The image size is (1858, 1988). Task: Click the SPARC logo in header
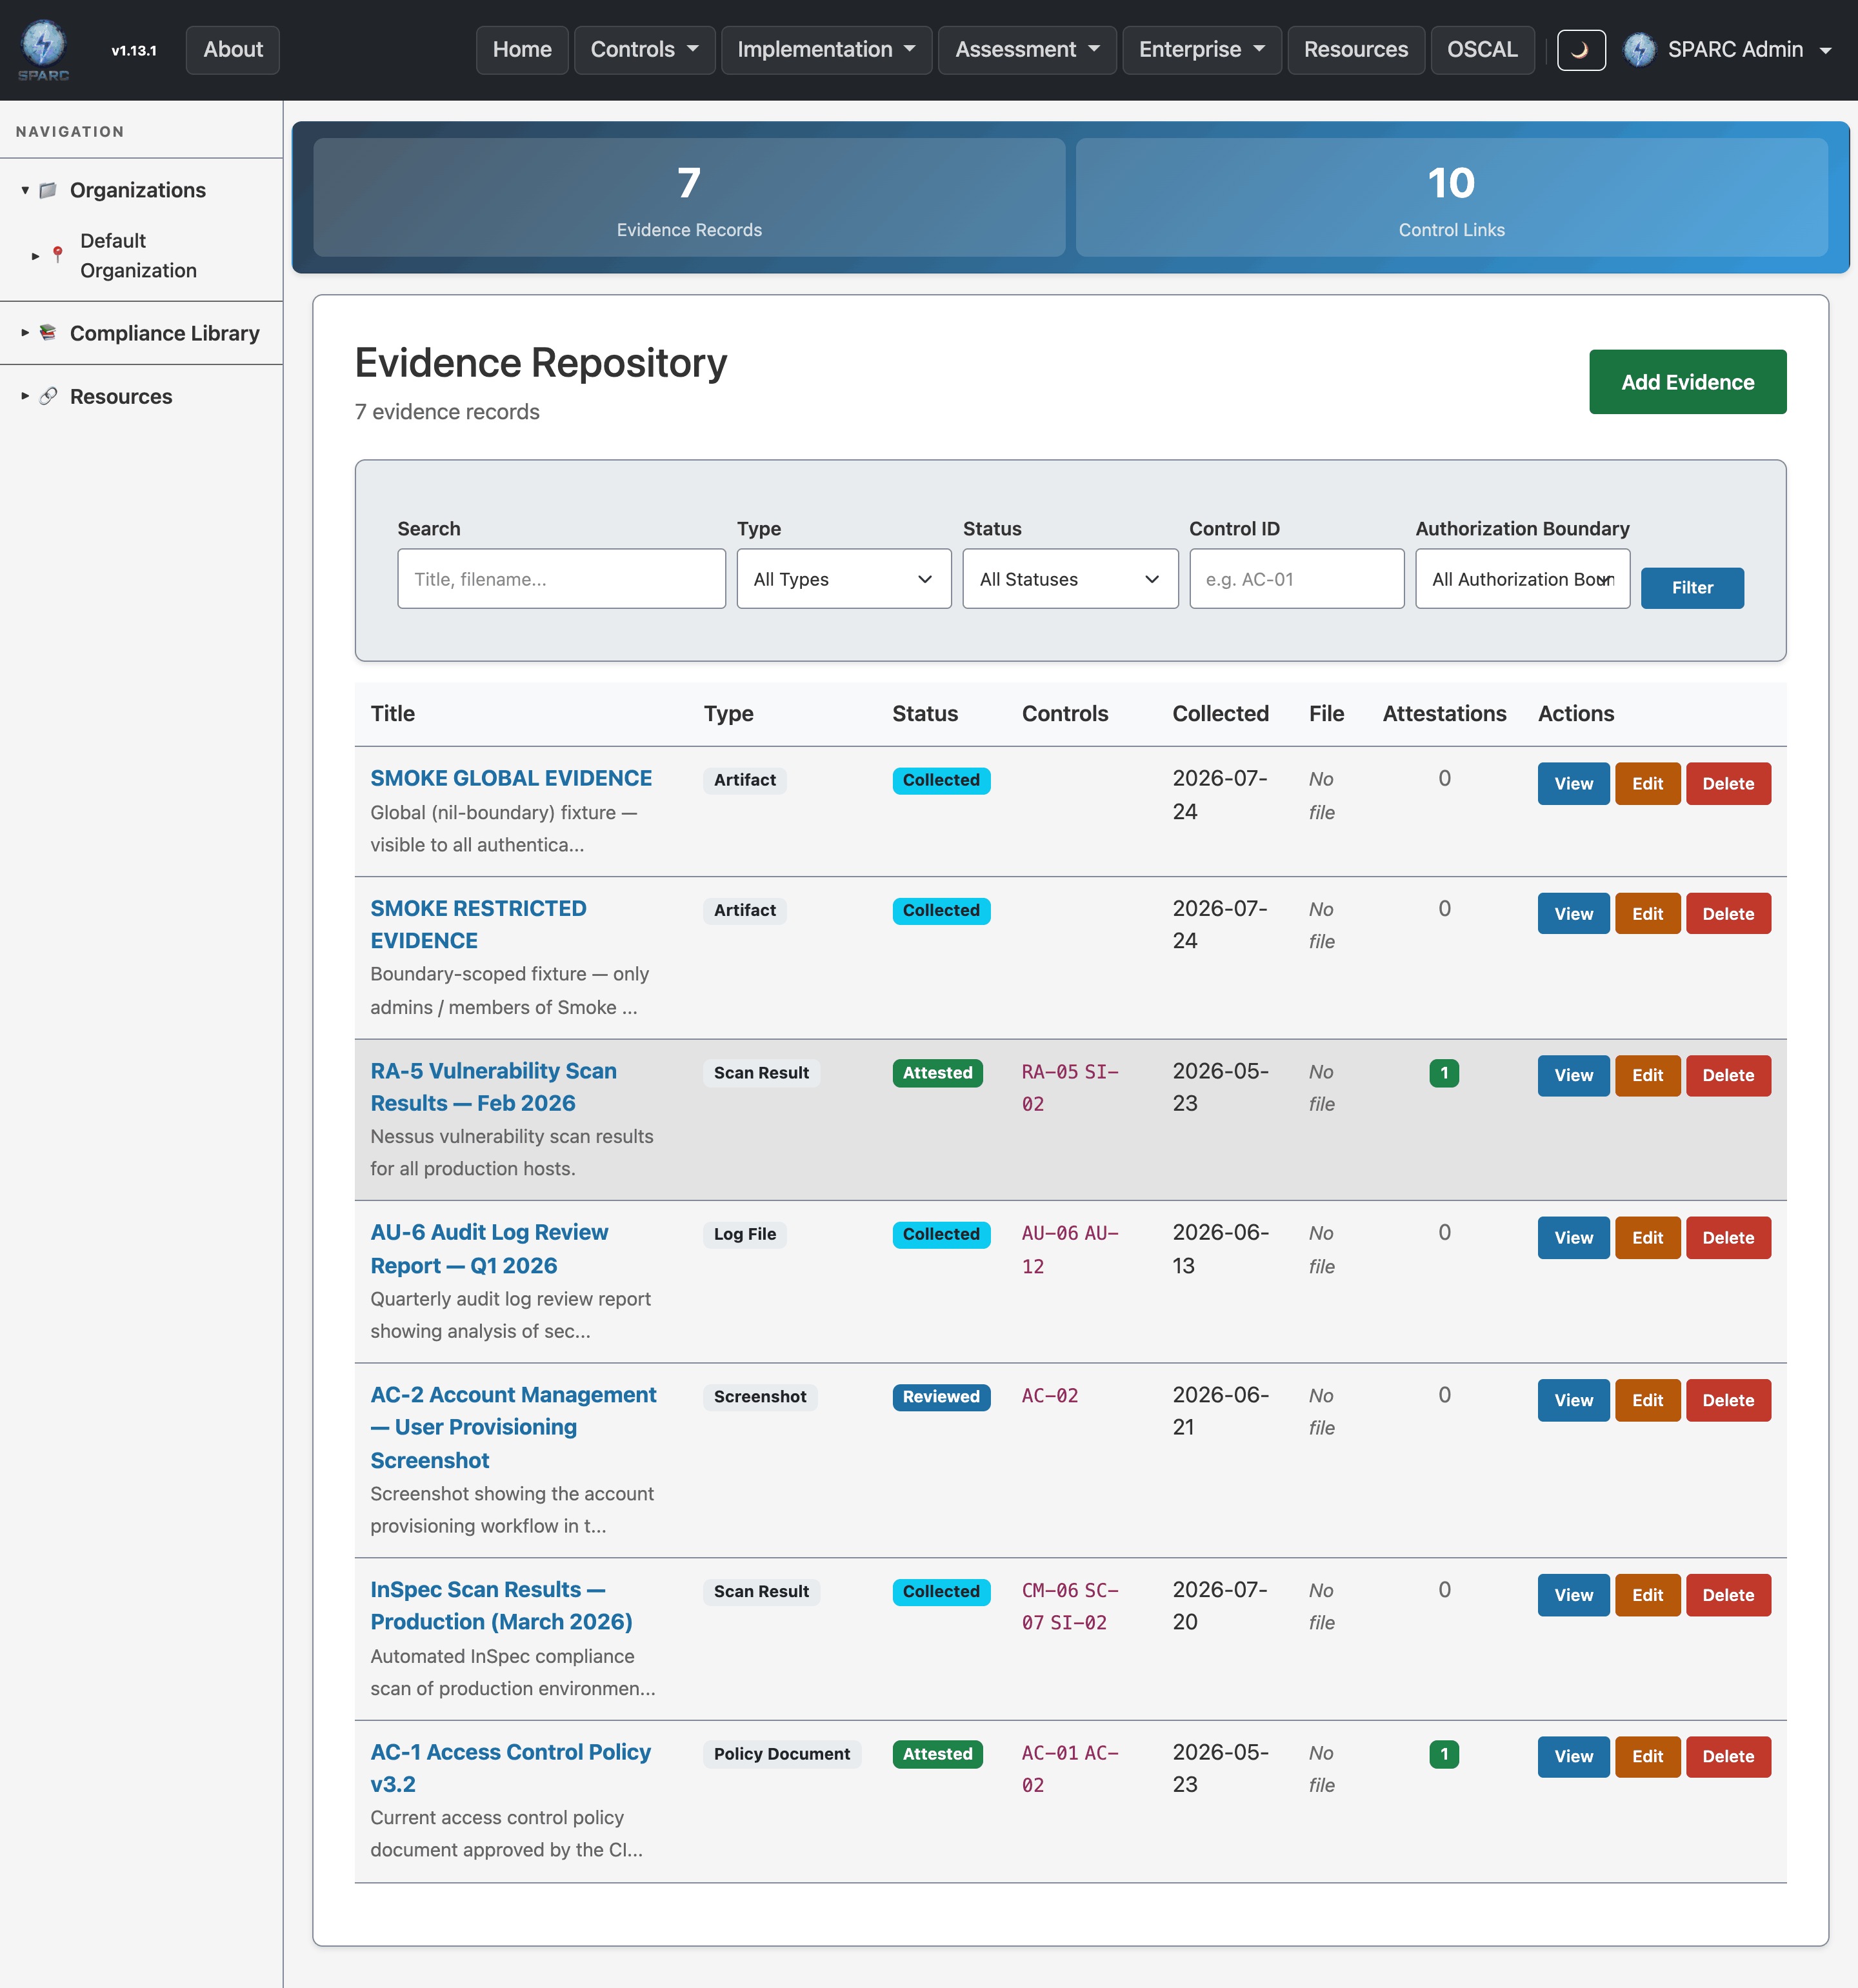point(44,49)
